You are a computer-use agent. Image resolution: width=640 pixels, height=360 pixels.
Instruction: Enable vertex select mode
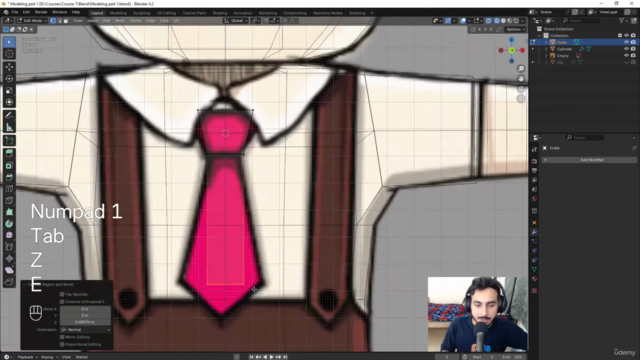click(x=53, y=21)
